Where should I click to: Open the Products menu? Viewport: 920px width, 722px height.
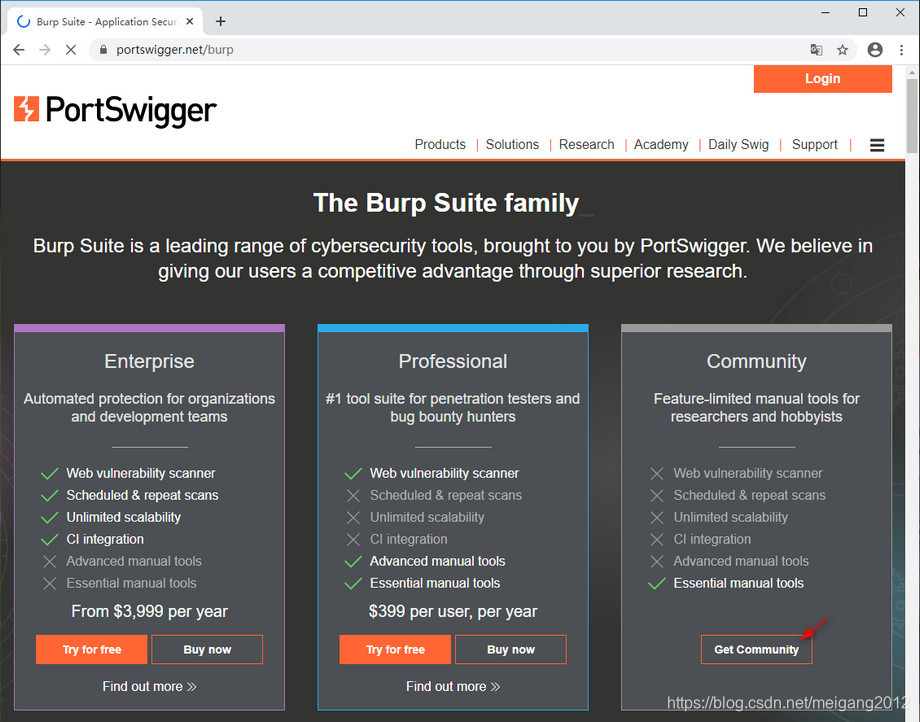point(440,144)
